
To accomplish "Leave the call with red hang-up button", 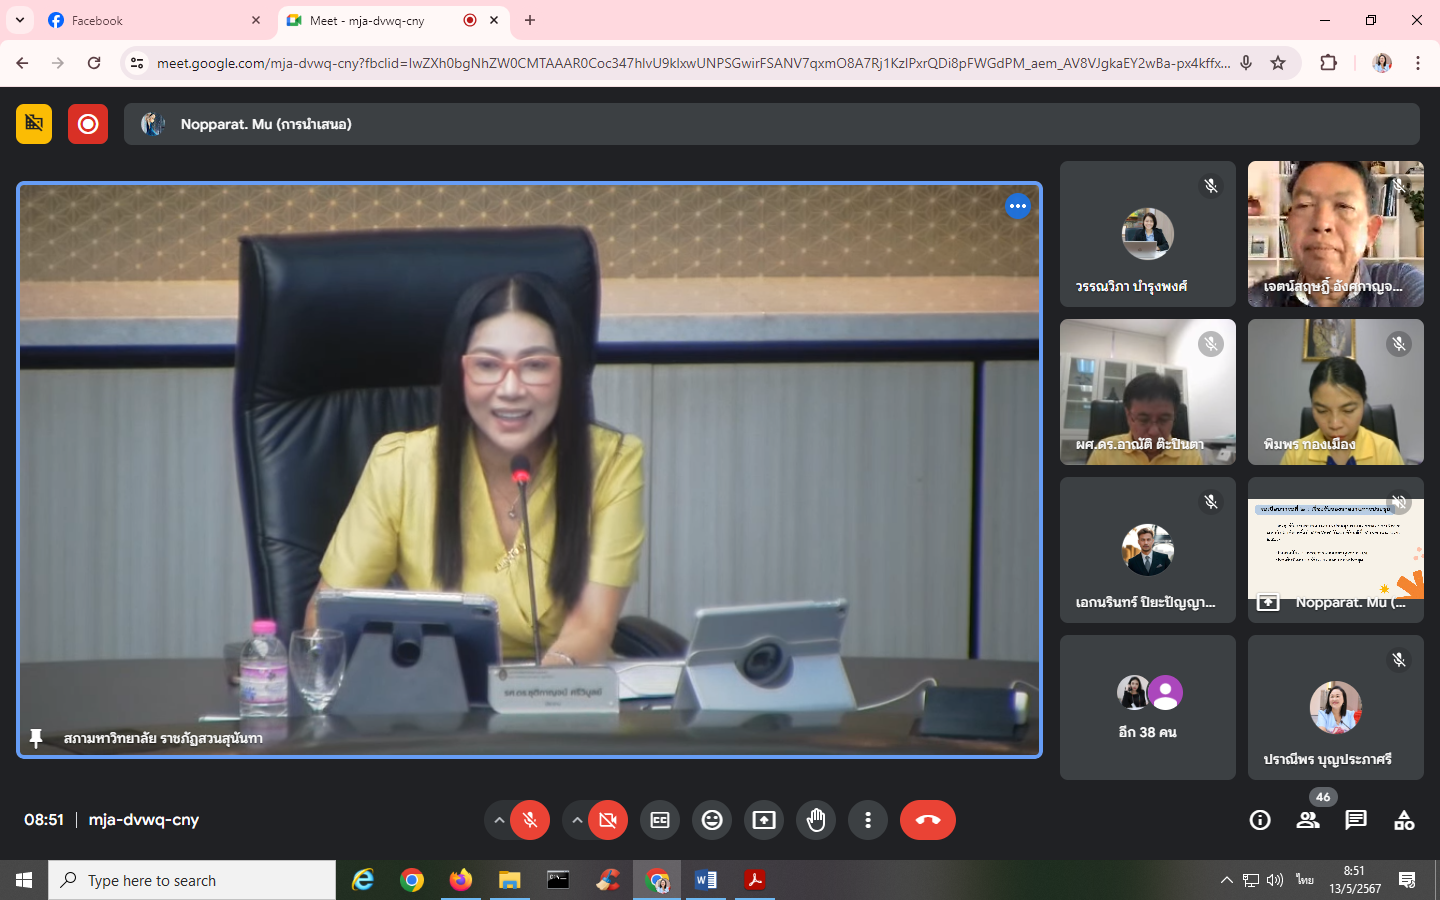I will [x=927, y=820].
